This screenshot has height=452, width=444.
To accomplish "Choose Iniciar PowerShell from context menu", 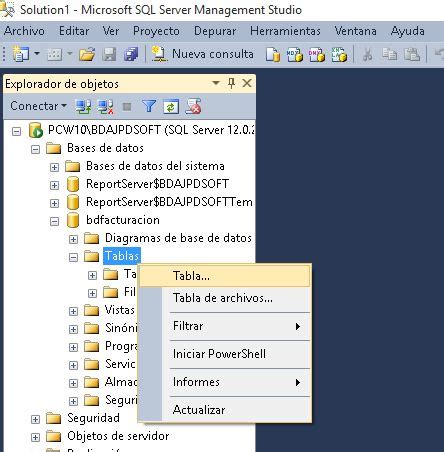I will click(x=225, y=354).
